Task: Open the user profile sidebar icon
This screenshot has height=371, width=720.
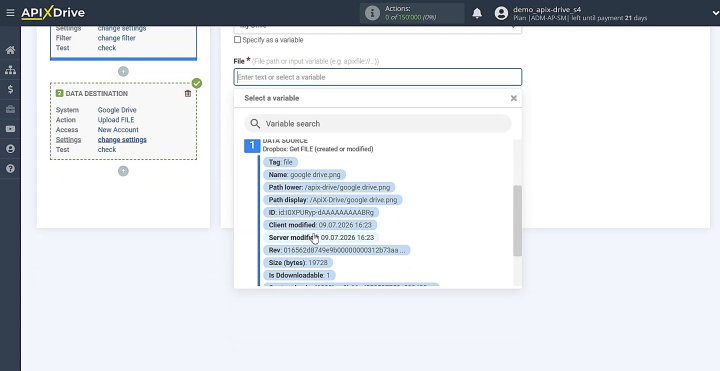Action: pos(10,149)
